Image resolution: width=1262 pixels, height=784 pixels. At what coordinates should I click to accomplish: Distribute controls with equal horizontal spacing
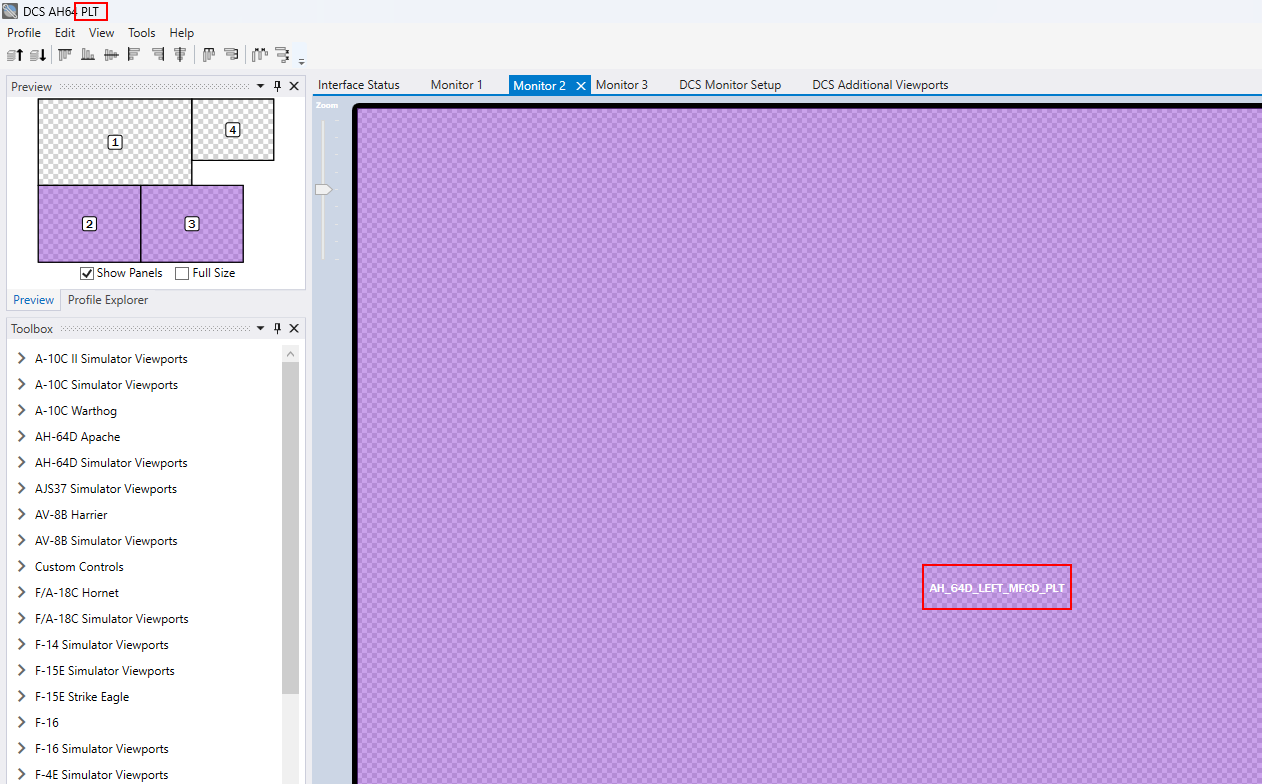point(260,54)
